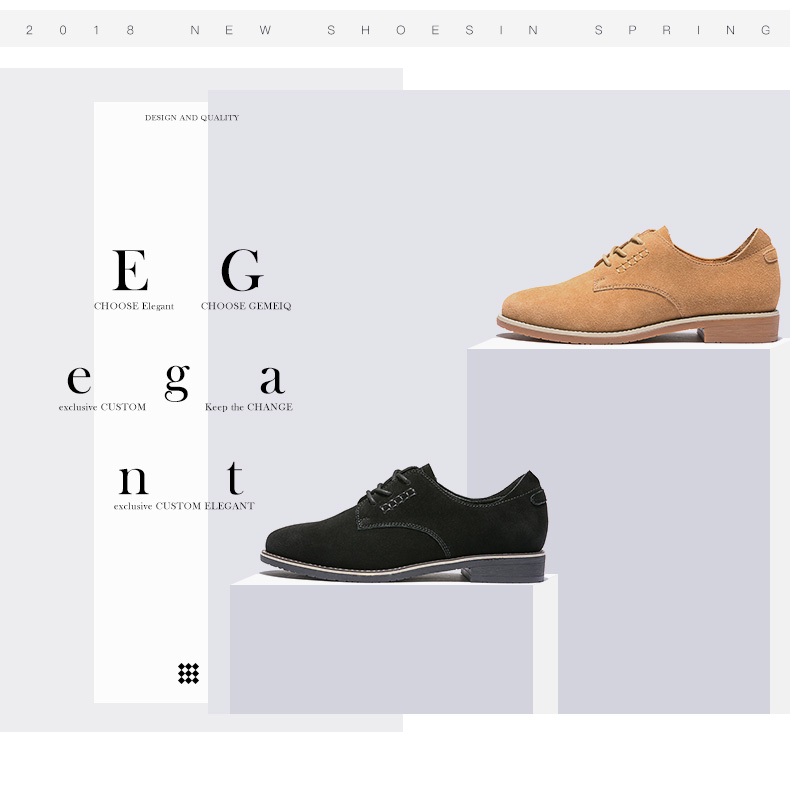Click the "DESIGN AND QUALITY" heading text
Viewport: 790px width, 785px height.
192,118
